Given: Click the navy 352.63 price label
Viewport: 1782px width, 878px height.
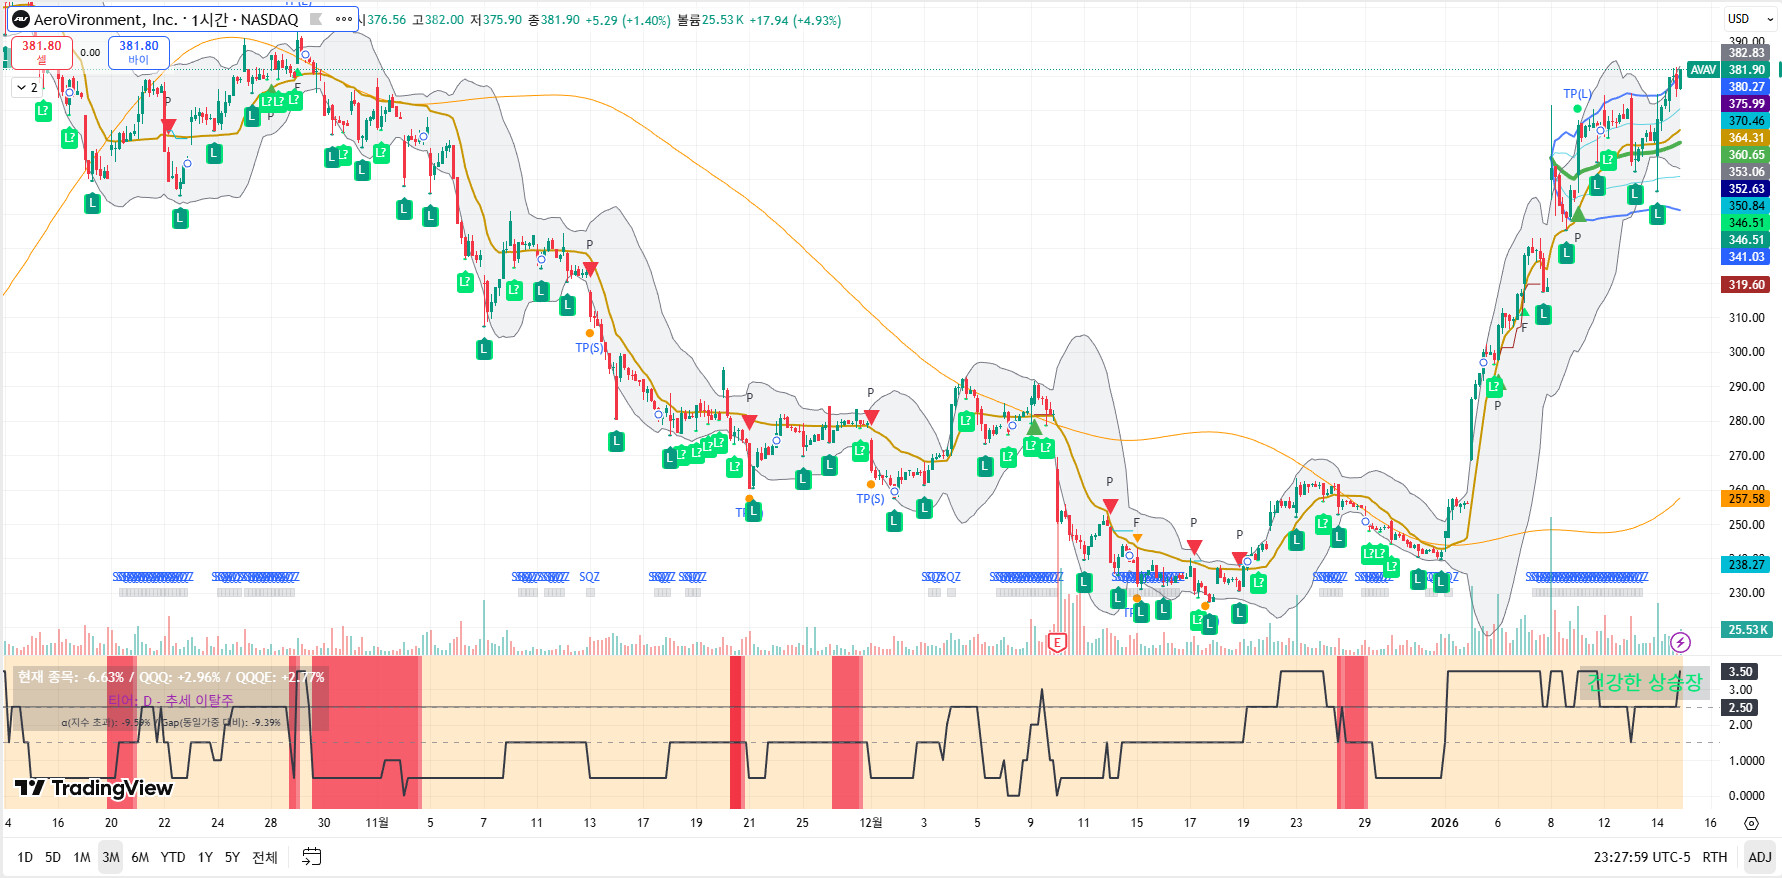Looking at the screenshot, I should (1747, 189).
